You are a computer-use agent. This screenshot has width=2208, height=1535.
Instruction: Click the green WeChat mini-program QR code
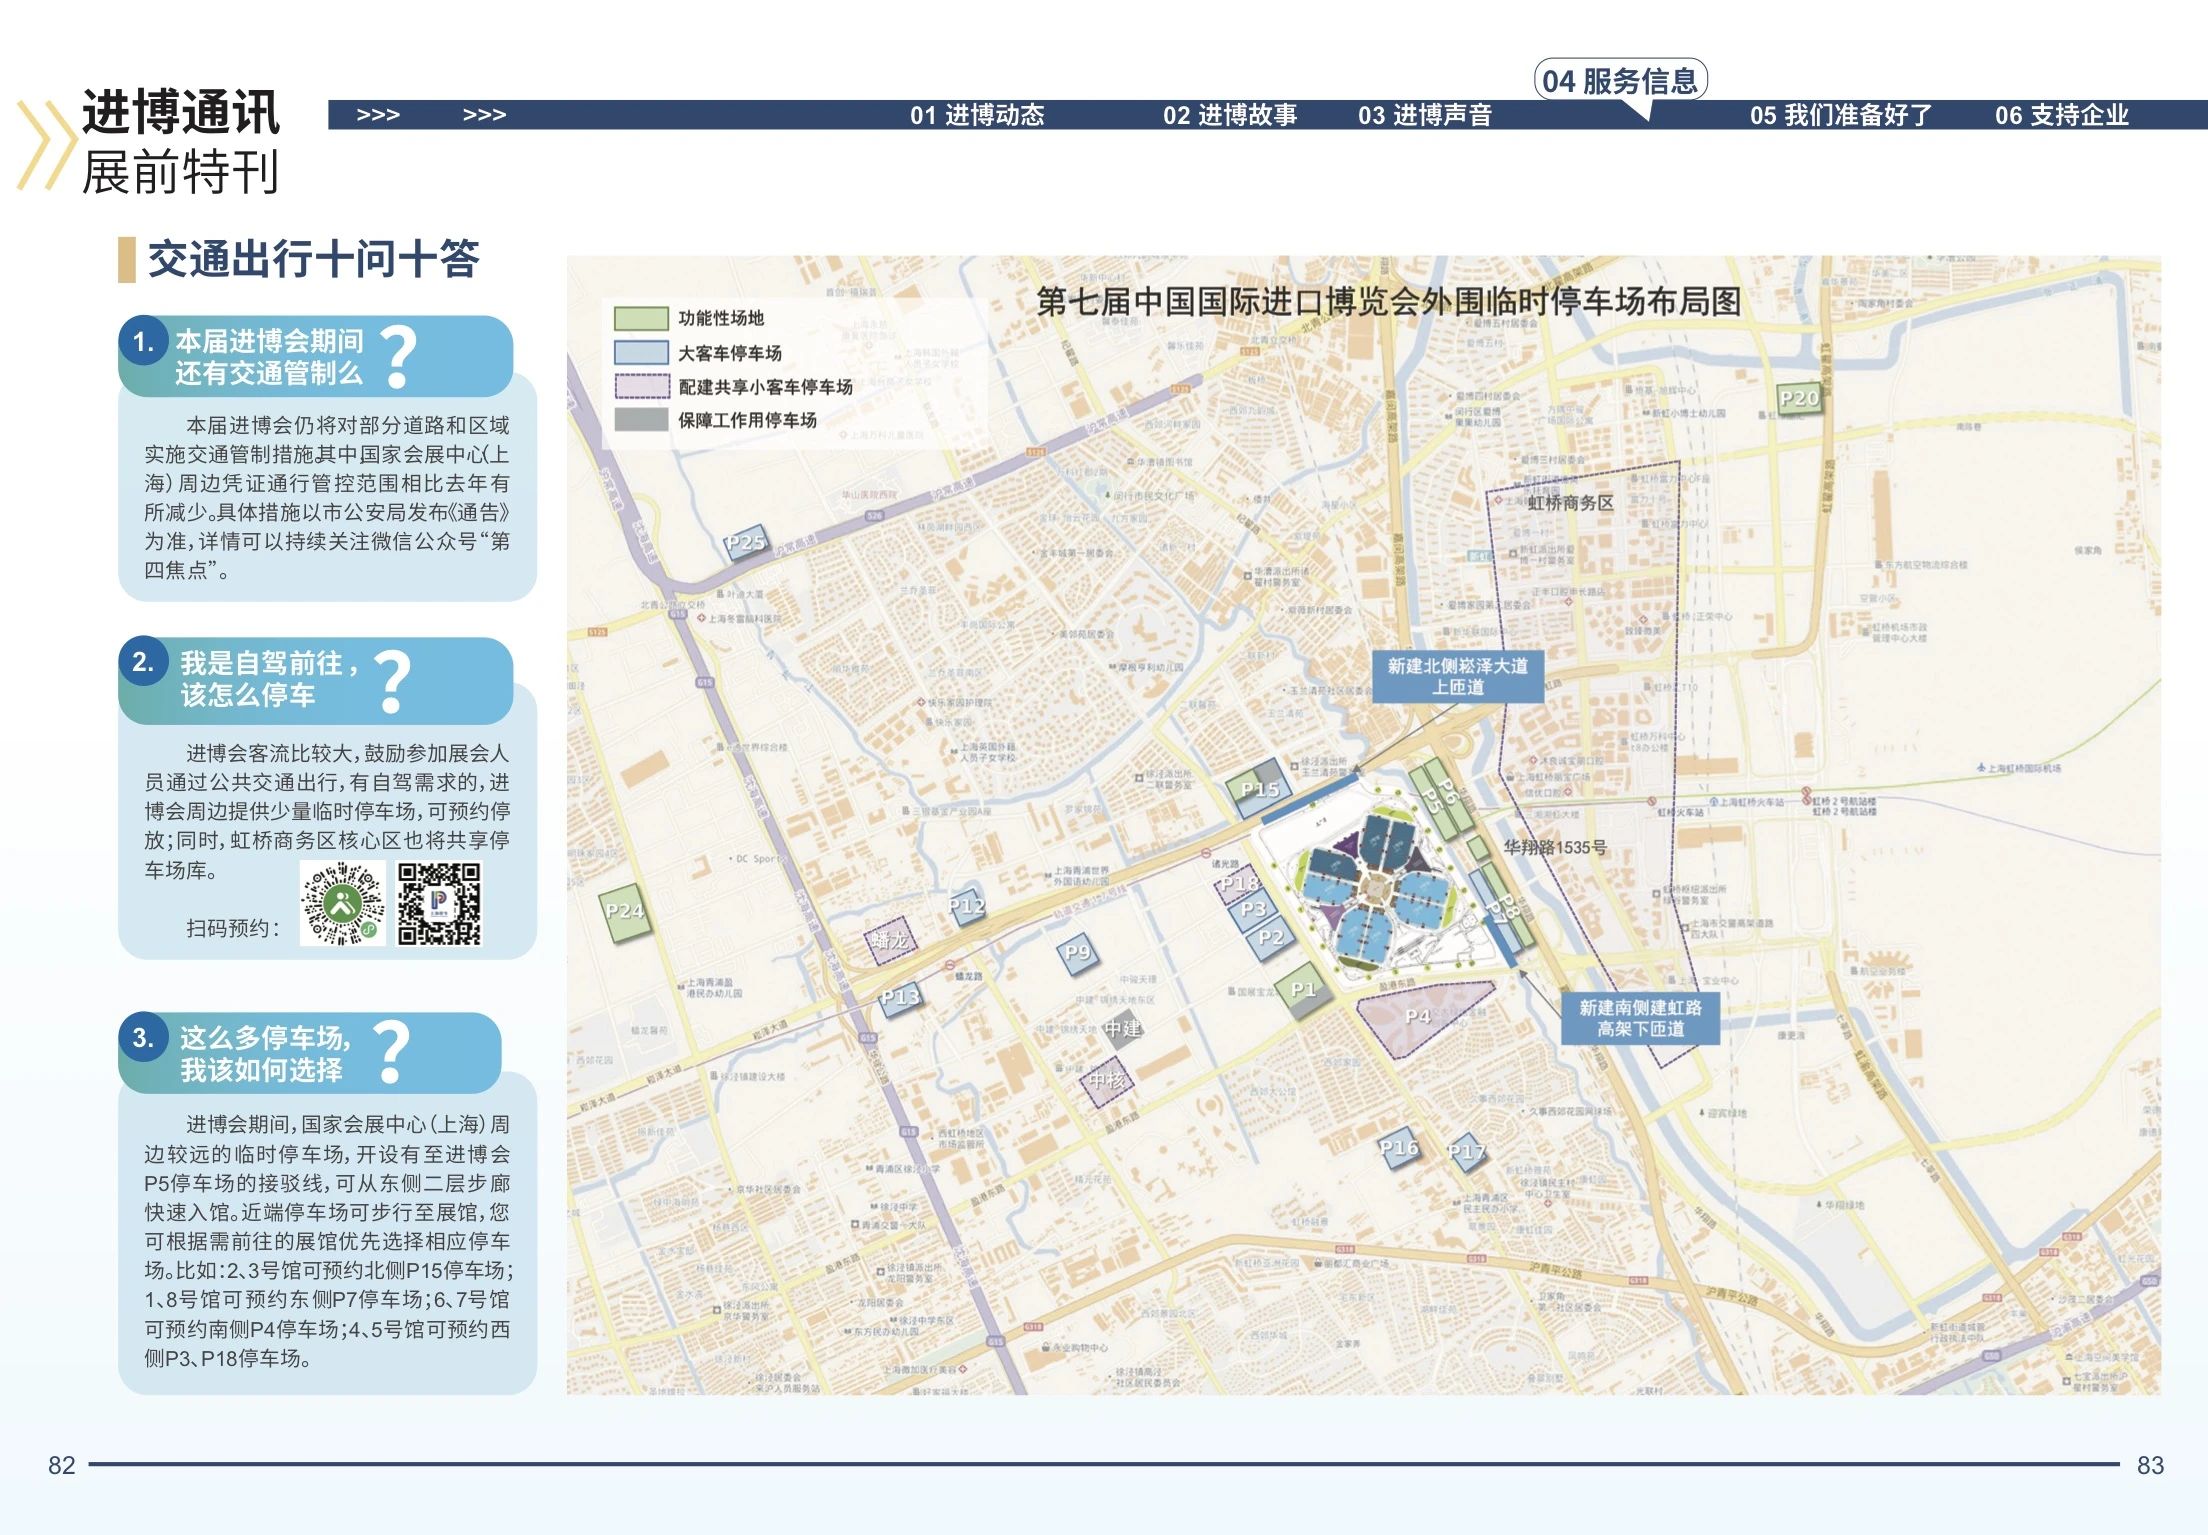(342, 904)
